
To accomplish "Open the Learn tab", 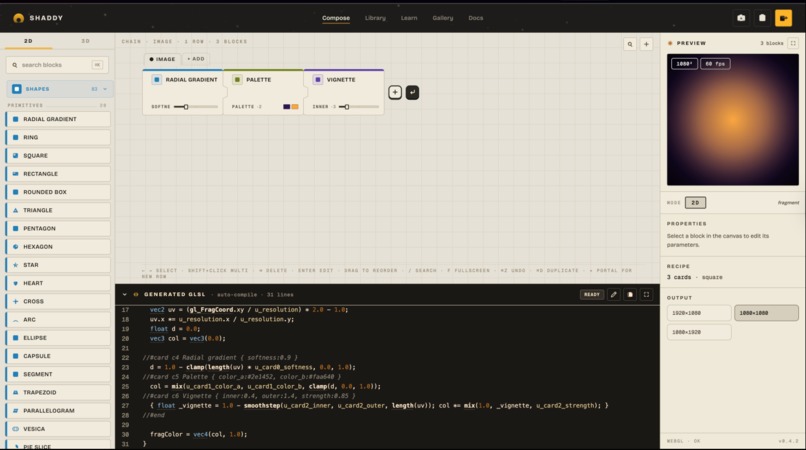I will (409, 18).
